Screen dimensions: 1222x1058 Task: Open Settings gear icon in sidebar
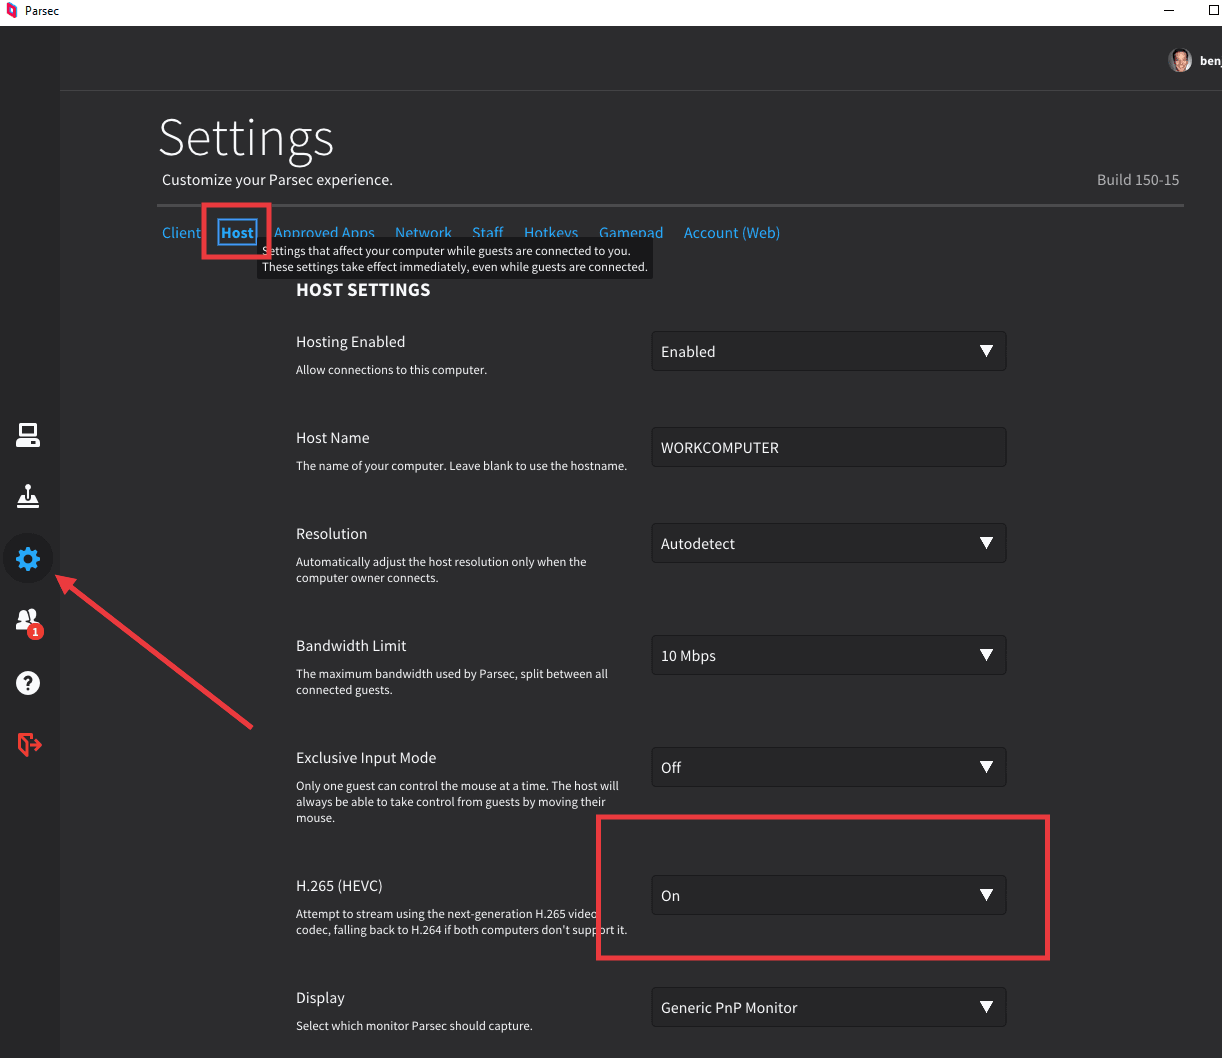pyautogui.click(x=28, y=559)
